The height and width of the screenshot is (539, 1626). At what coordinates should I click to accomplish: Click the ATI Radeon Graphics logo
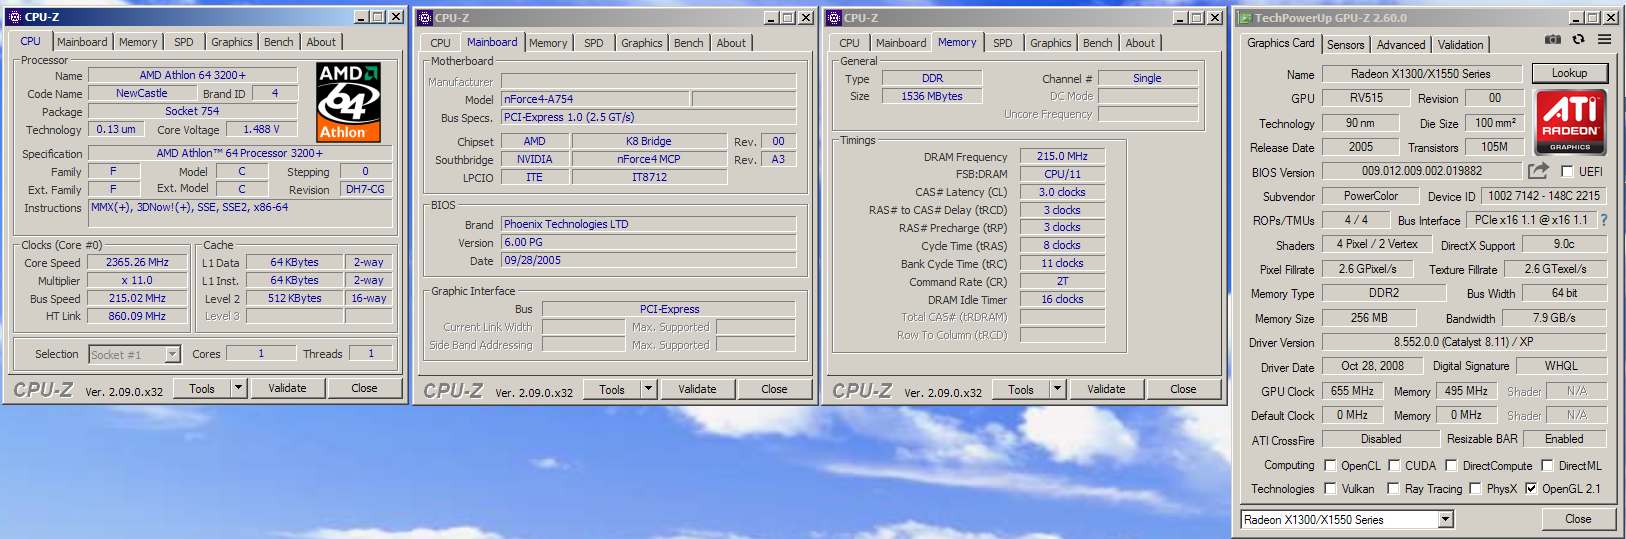coord(1570,122)
